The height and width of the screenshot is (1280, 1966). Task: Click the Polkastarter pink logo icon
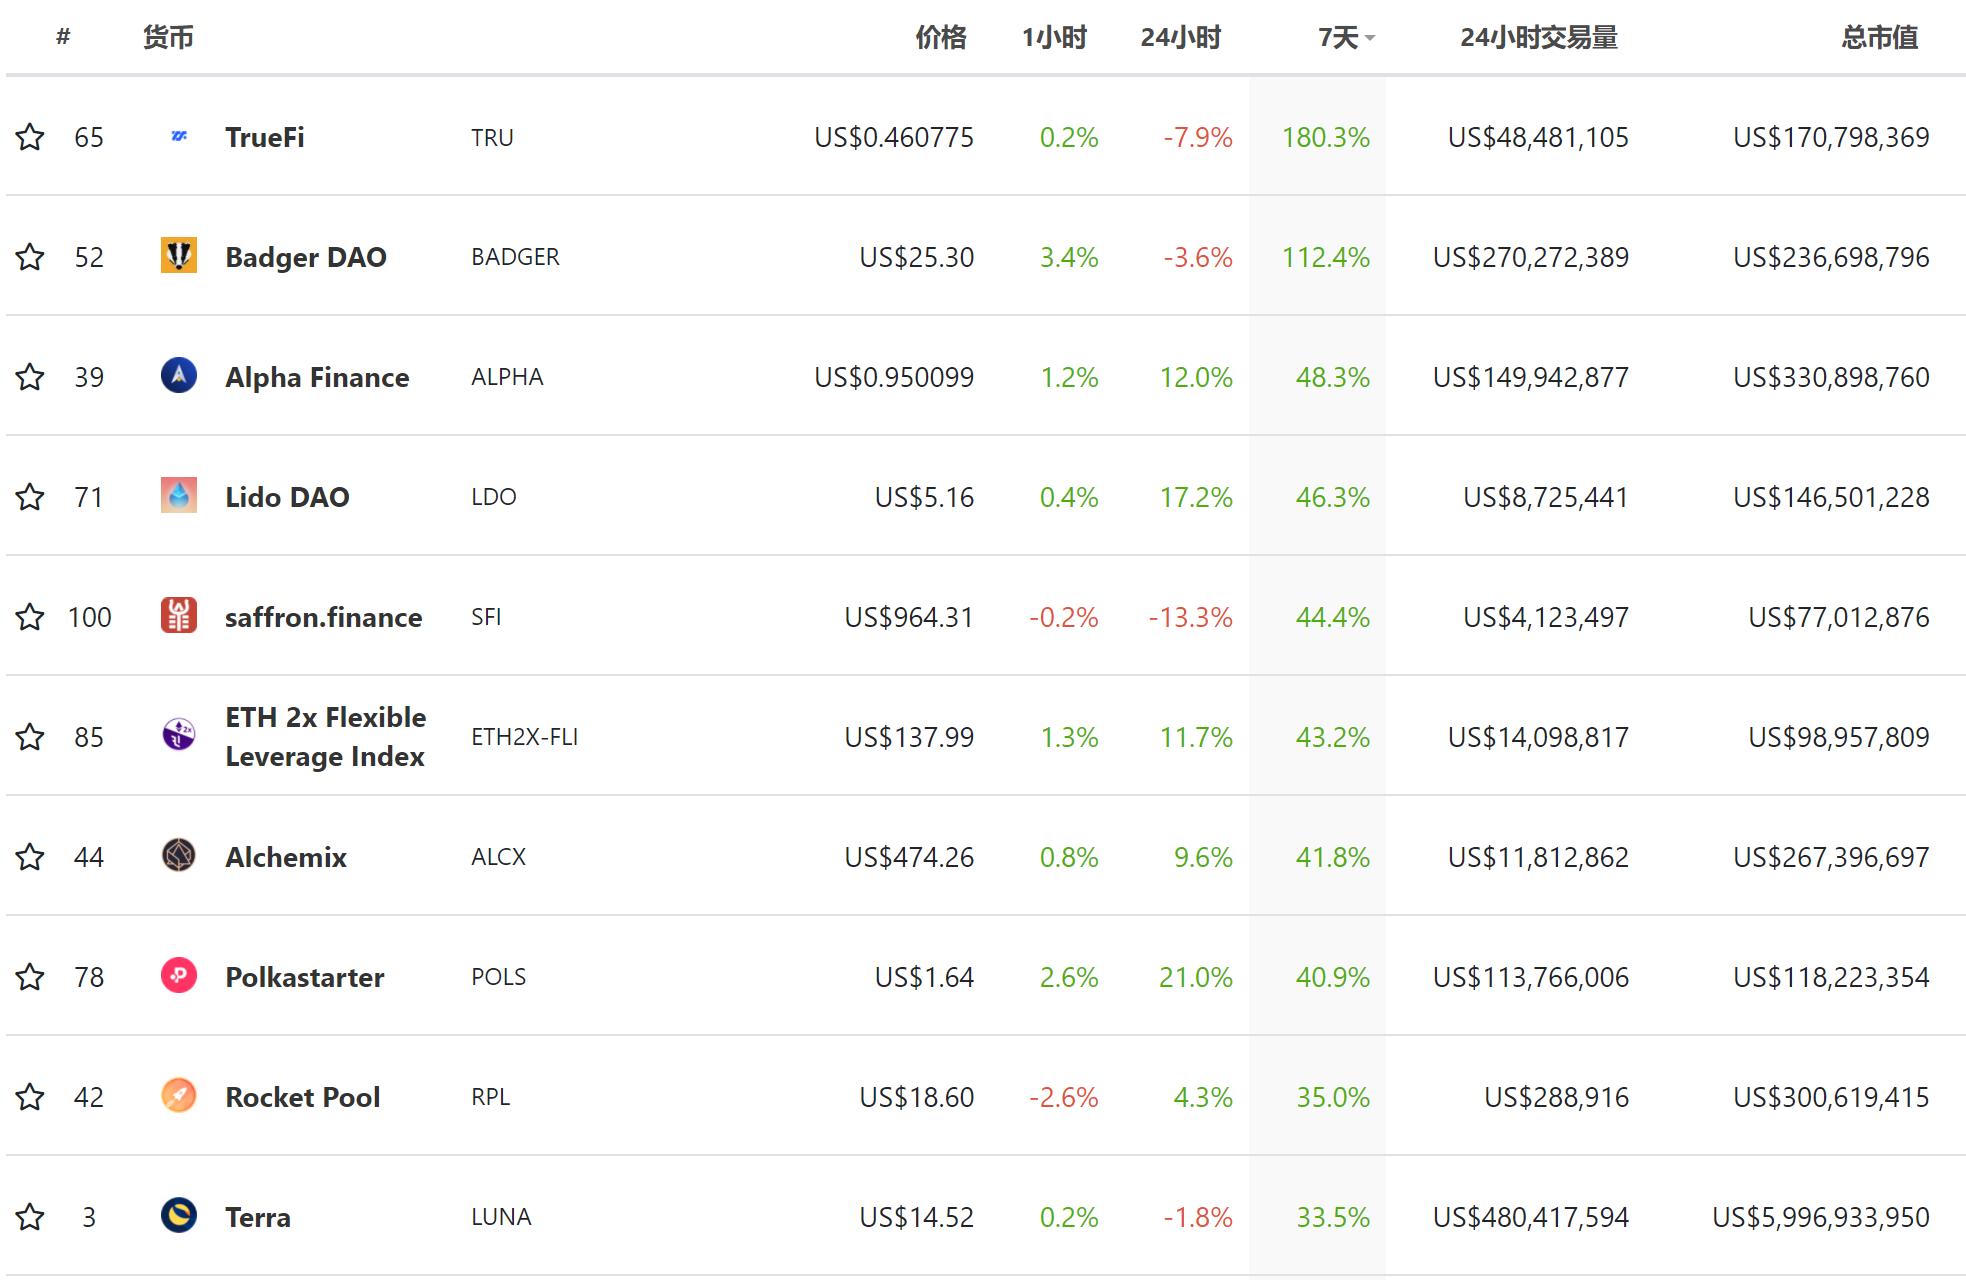(179, 976)
